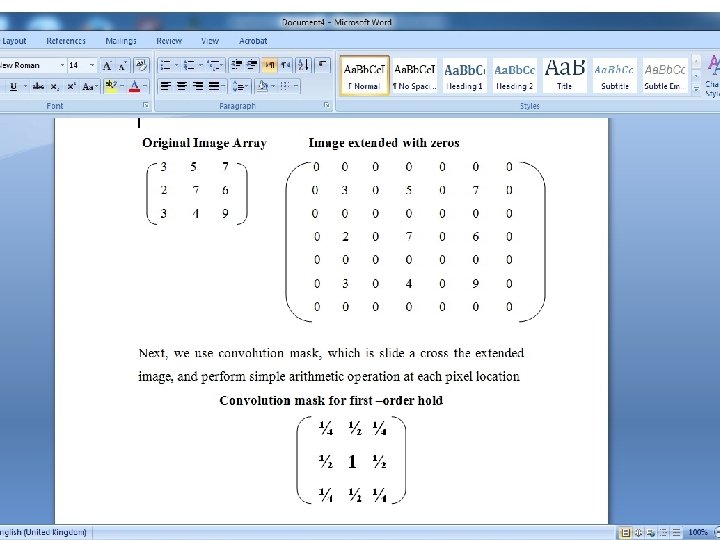Apply strikethrough to text
Image resolution: width=720 pixels, height=540 pixels.
(39, 86)
